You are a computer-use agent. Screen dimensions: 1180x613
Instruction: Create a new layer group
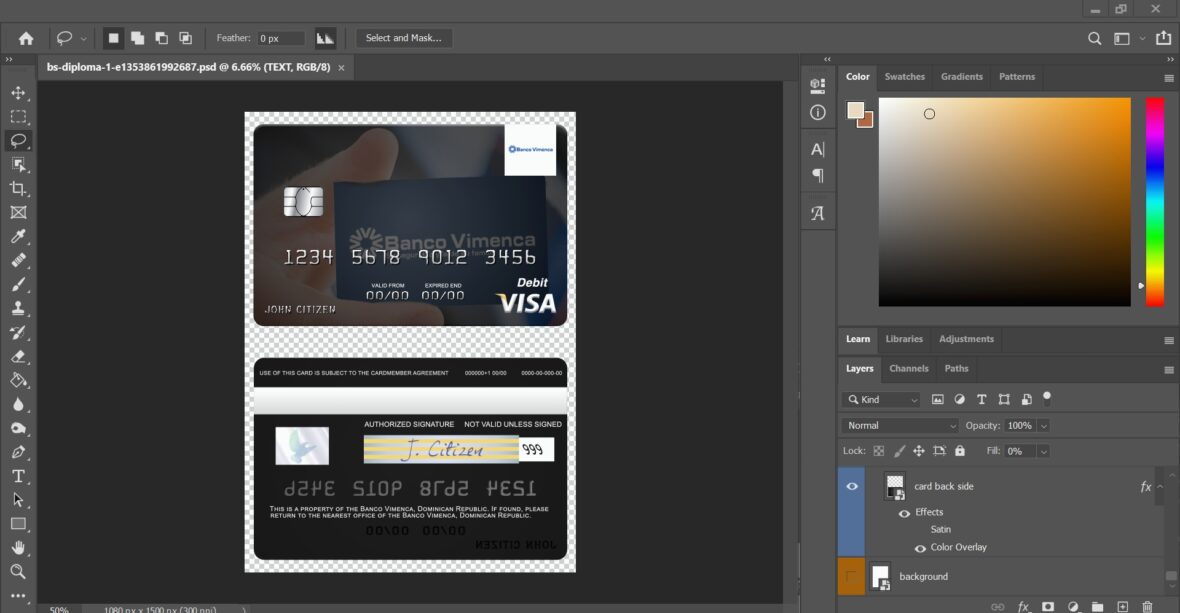click(x=1097, y=606)
